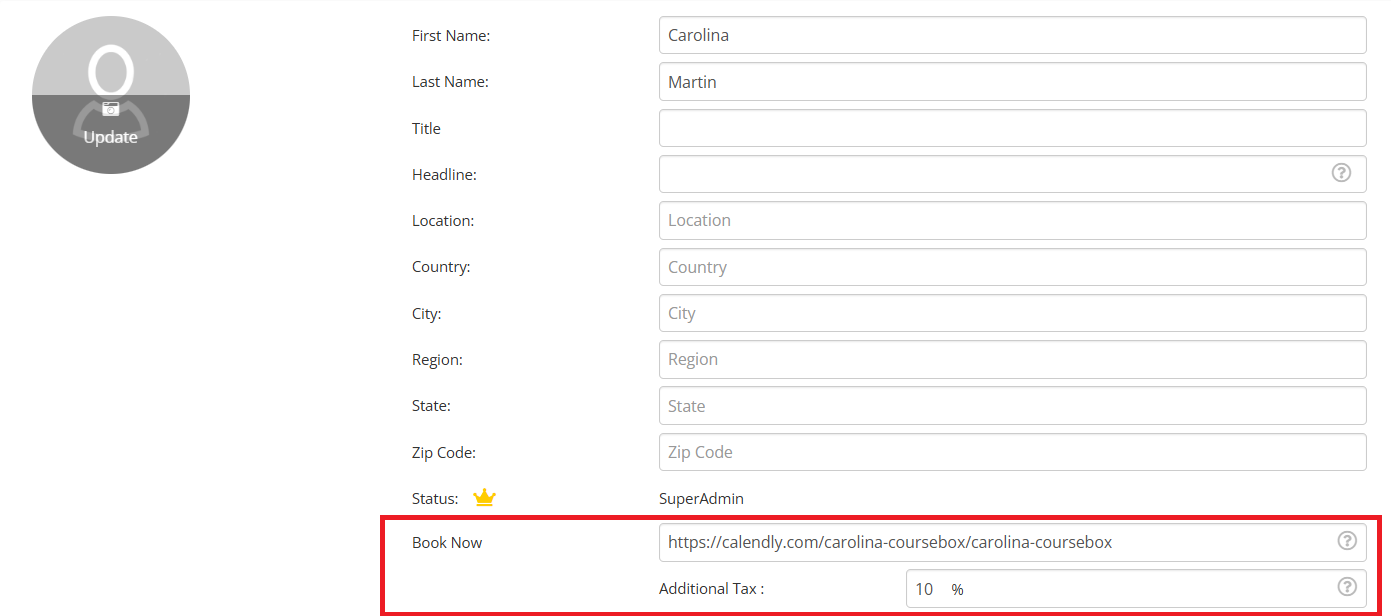Click the Book Now help icon
1391x616 pixels.
click(x=1347, y=541)
